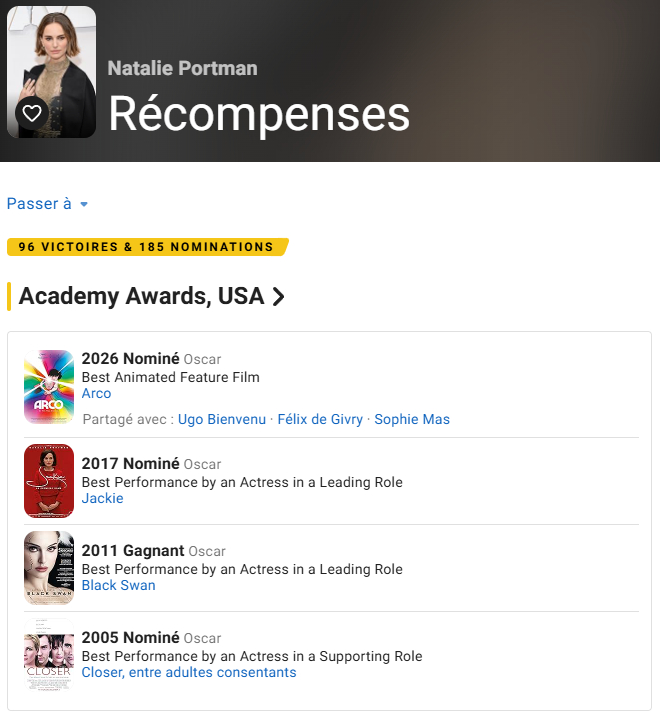Viewport: 660px width, 715px height.
Task: Click the 96 victoires & 185 nominations badge
Action: click(146, 247)
